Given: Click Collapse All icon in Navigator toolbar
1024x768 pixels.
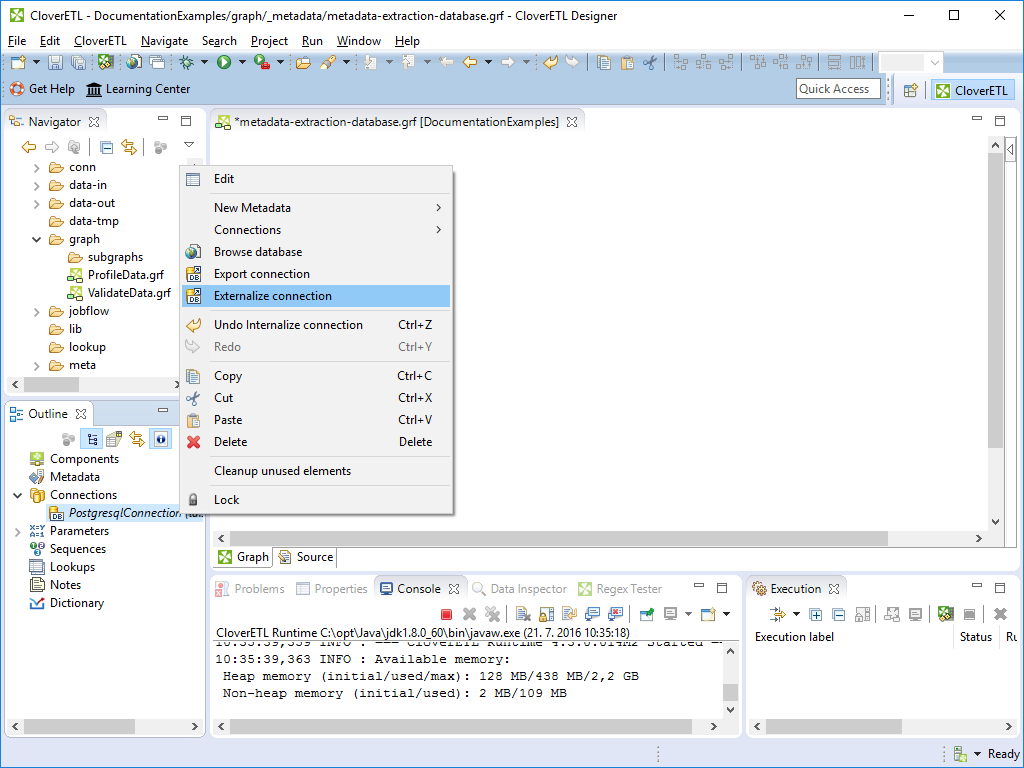Looking at the screenshot, I should click(x=106, y=147).
